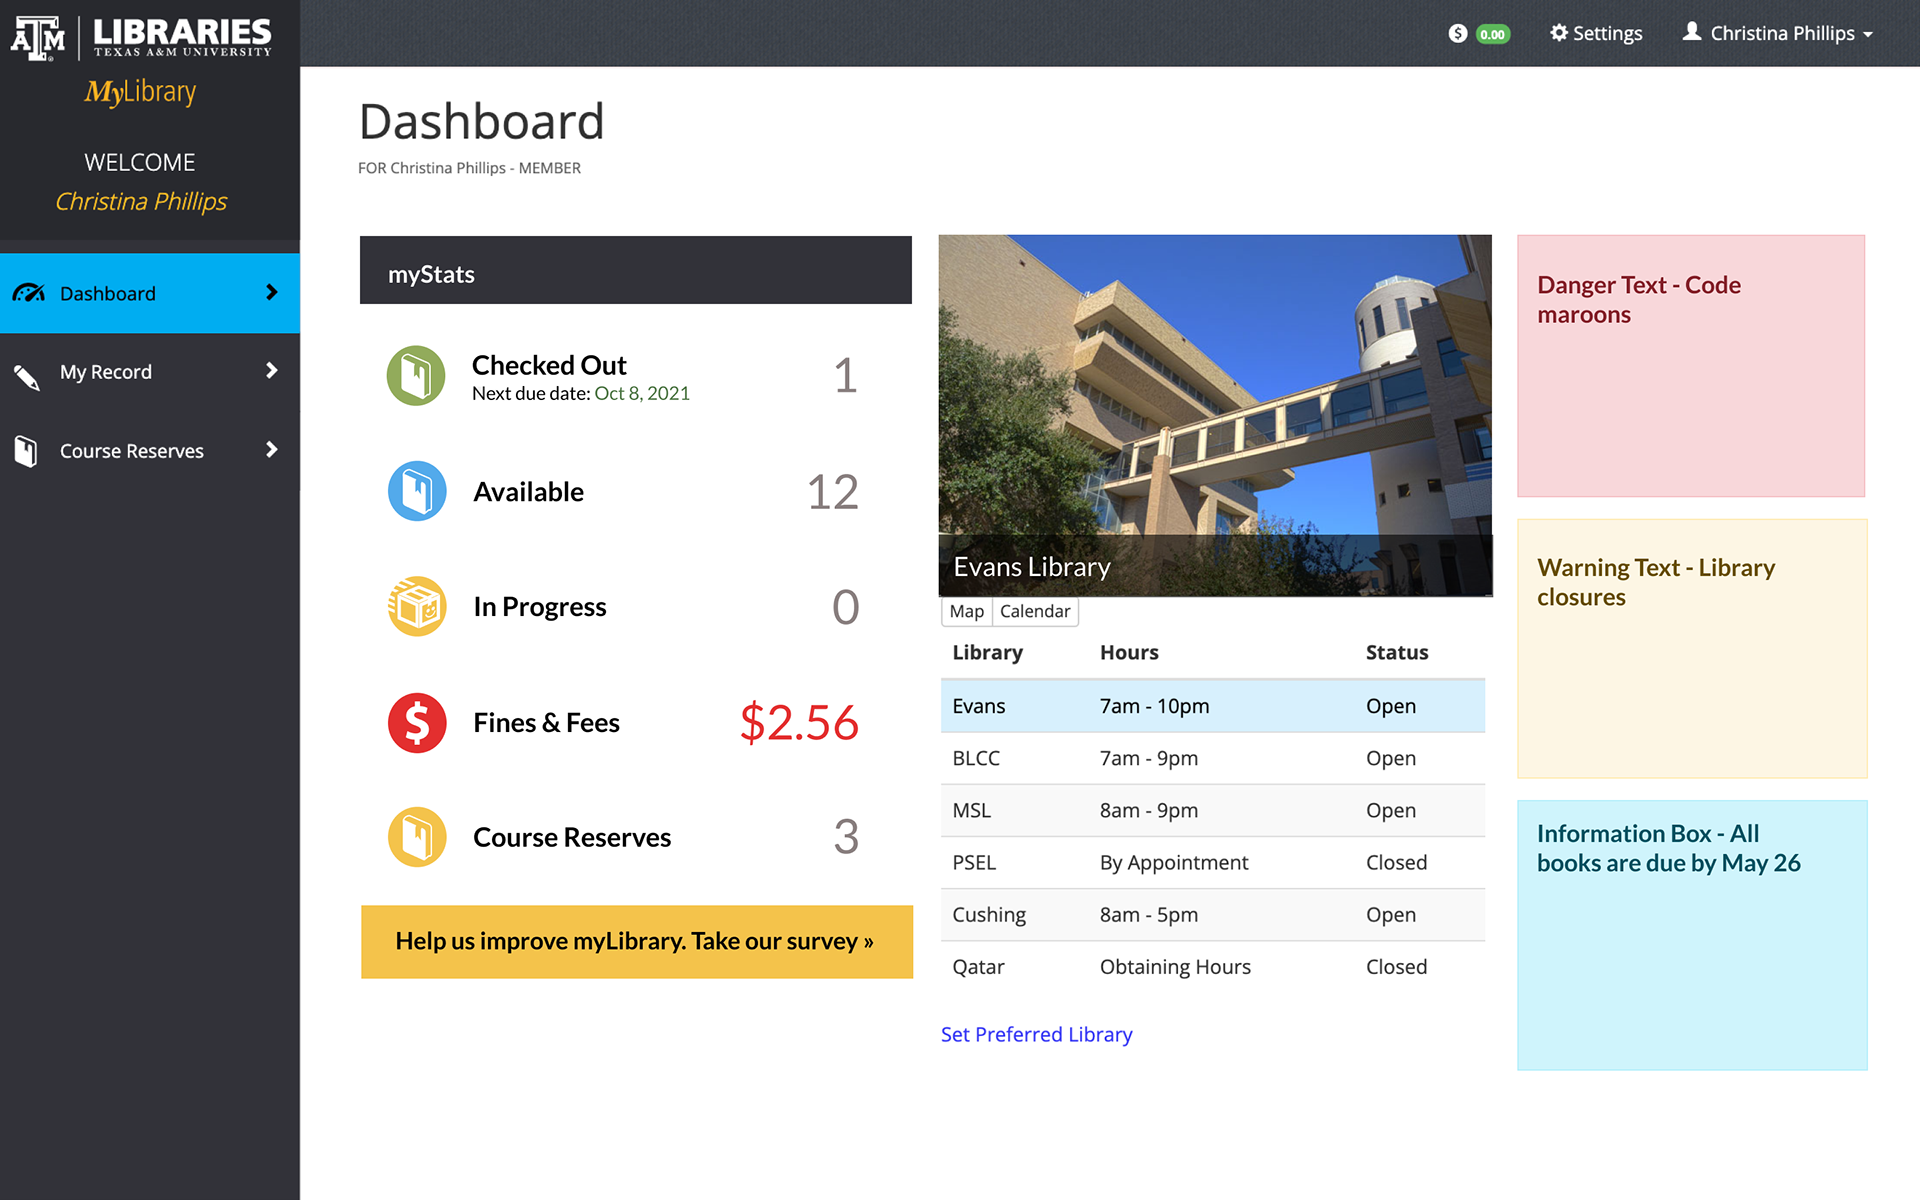Click the blue Available book icon
This screenshot has height=1200, width=1920.
pos(417,491)
